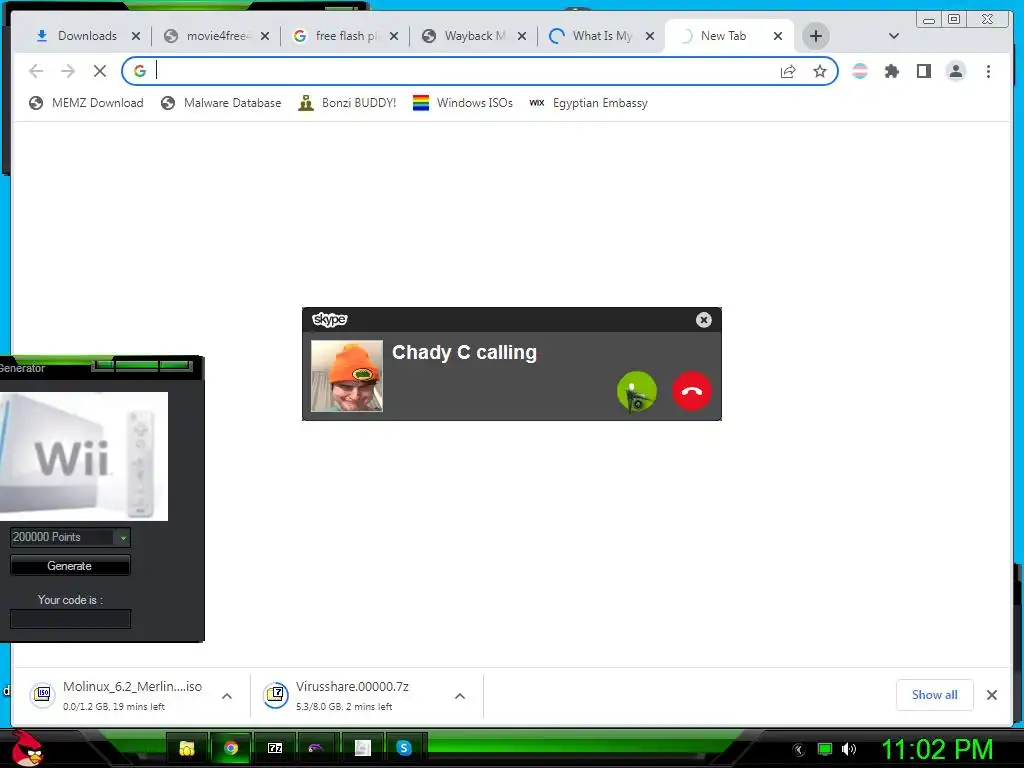This screenshot has height=768, width=1024.
Task: Open the MEMZ Download bookmark
Action: (86, 103)
